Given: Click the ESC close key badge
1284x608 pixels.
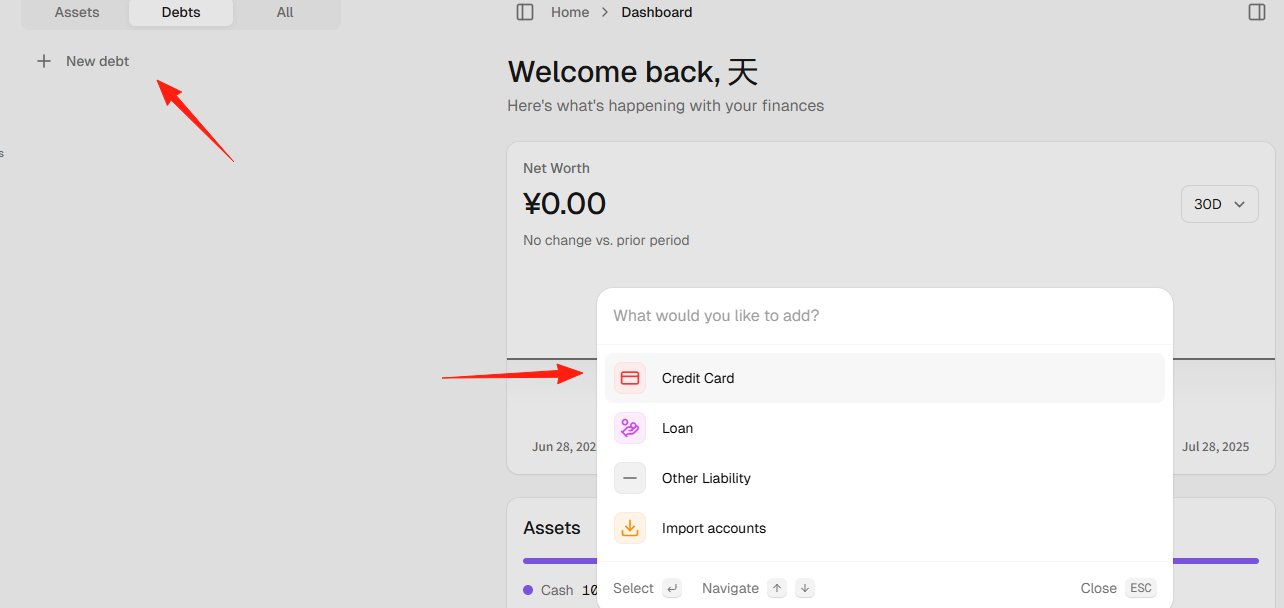Looking at the screenshot, I should click(x=1141, y=588).
